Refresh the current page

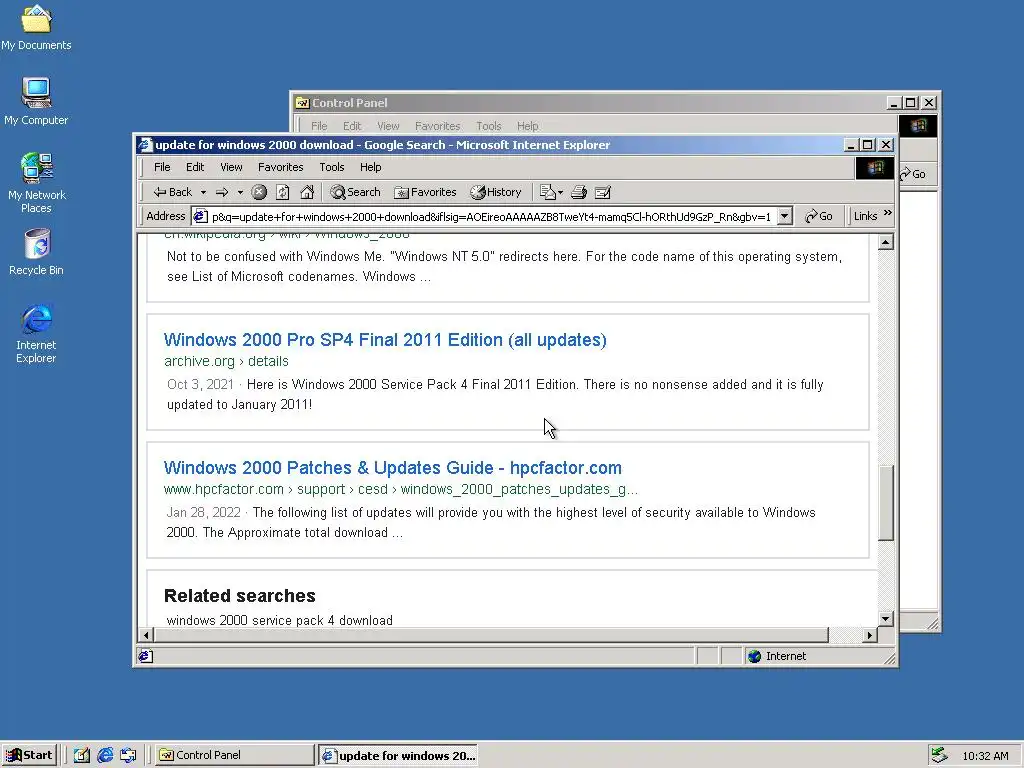click(283, 192)
